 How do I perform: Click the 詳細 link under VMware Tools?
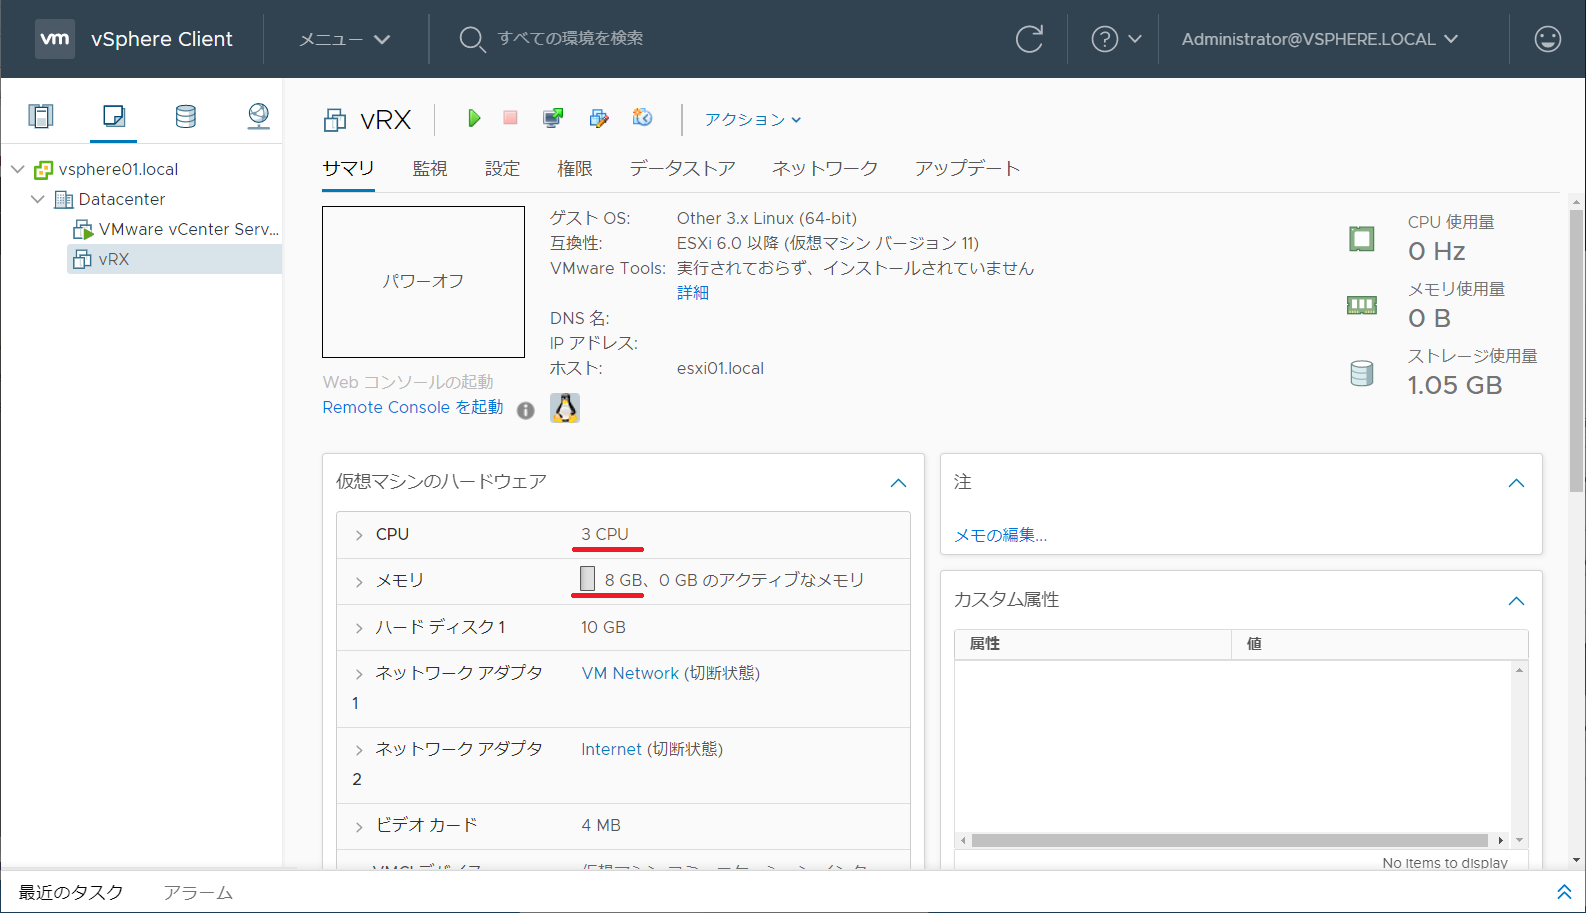[693, 292]
